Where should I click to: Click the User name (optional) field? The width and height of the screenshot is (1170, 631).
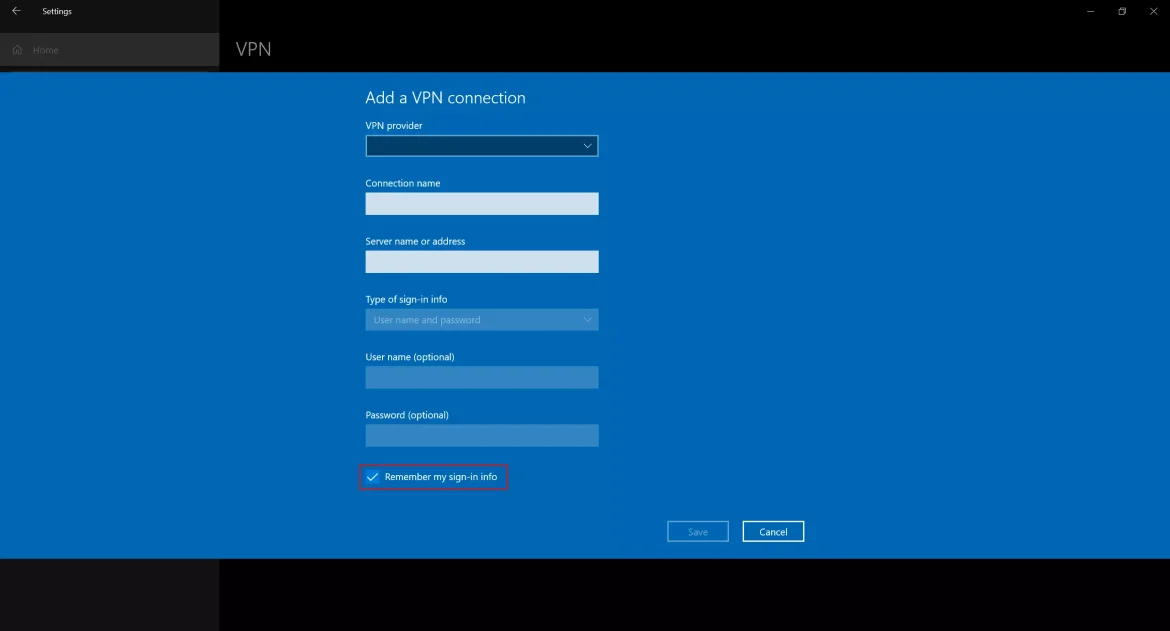point(481,377)
